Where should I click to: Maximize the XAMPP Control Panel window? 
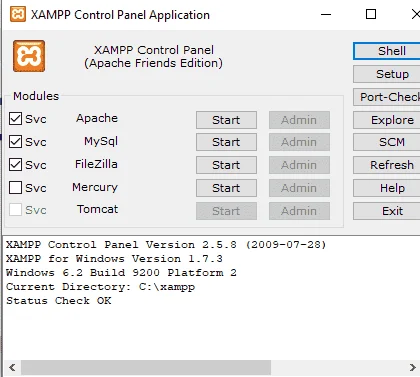(x=371, y=14)
